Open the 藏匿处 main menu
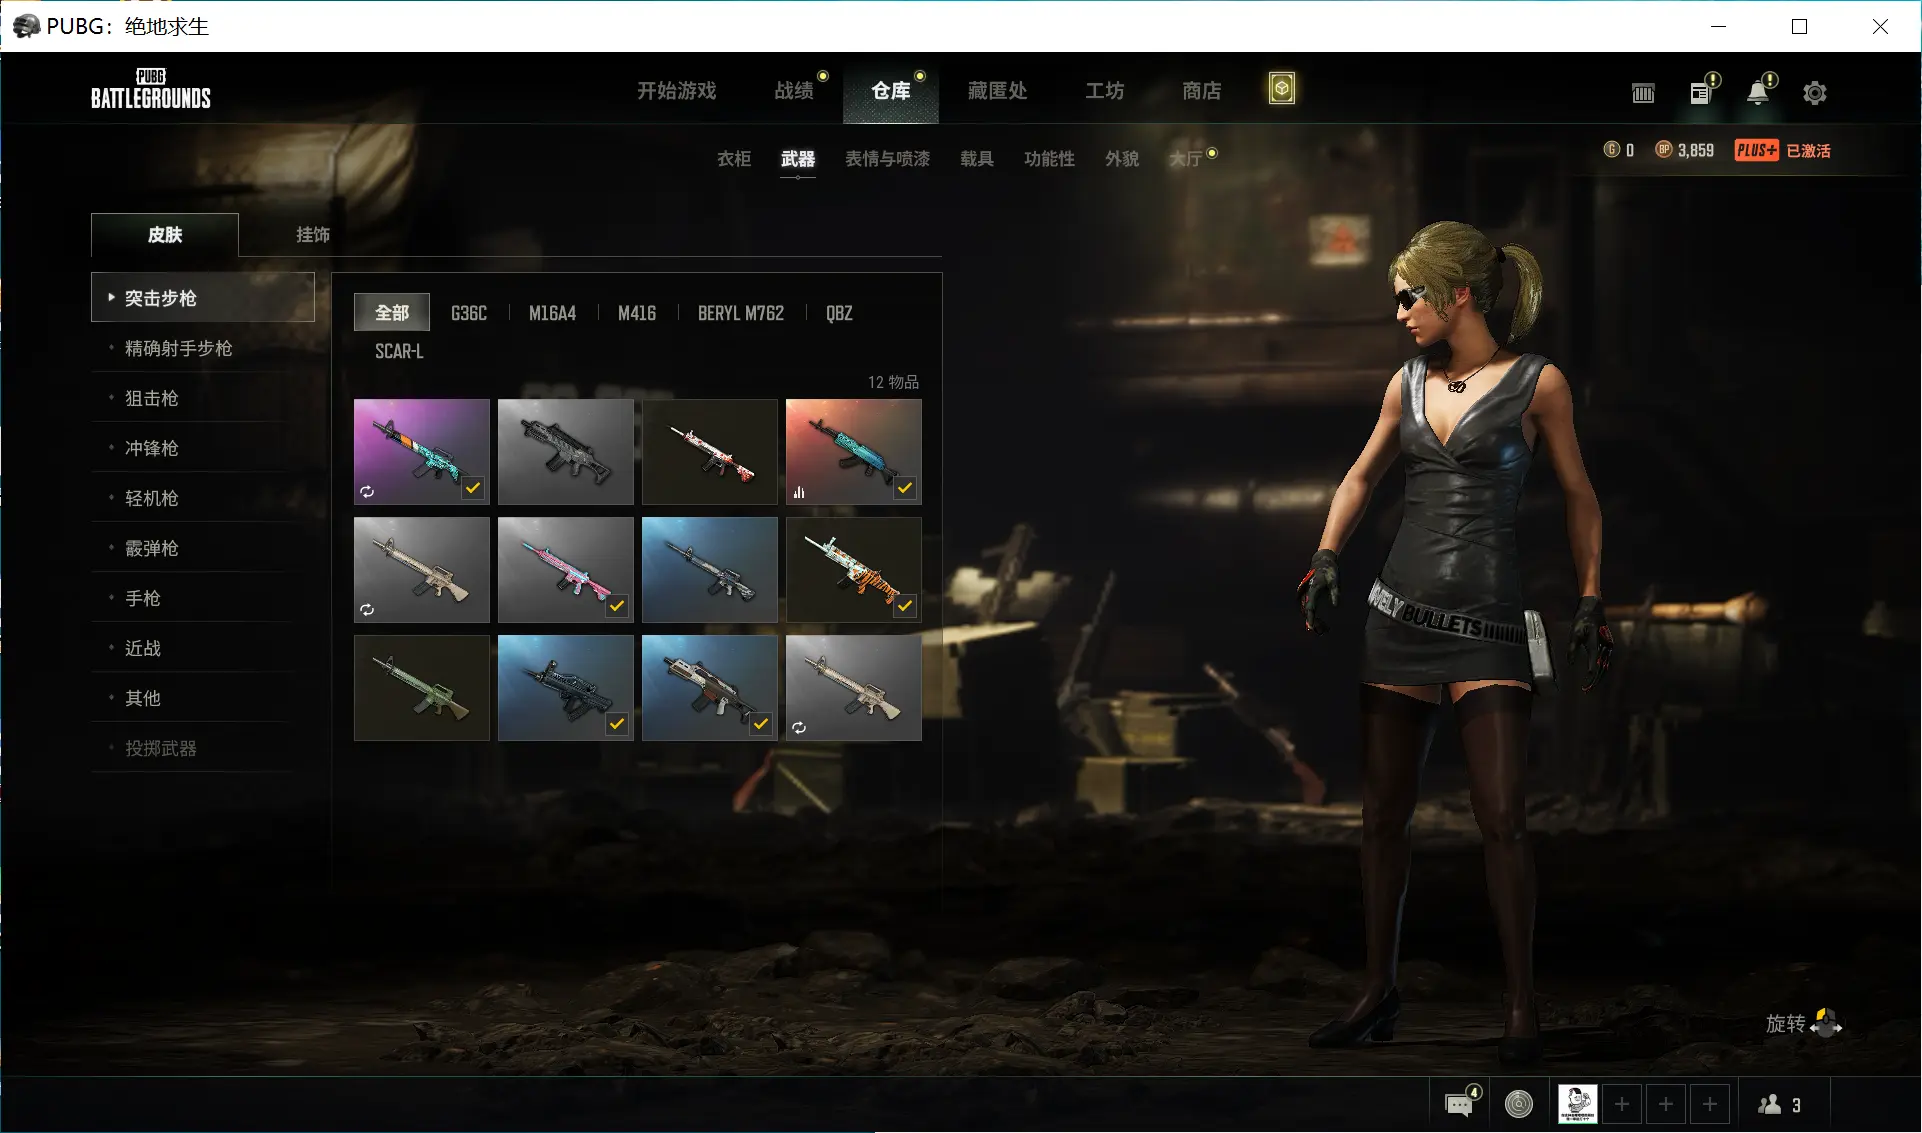This screenshot has height=1133, width=1922. click(x=998, y=91)
